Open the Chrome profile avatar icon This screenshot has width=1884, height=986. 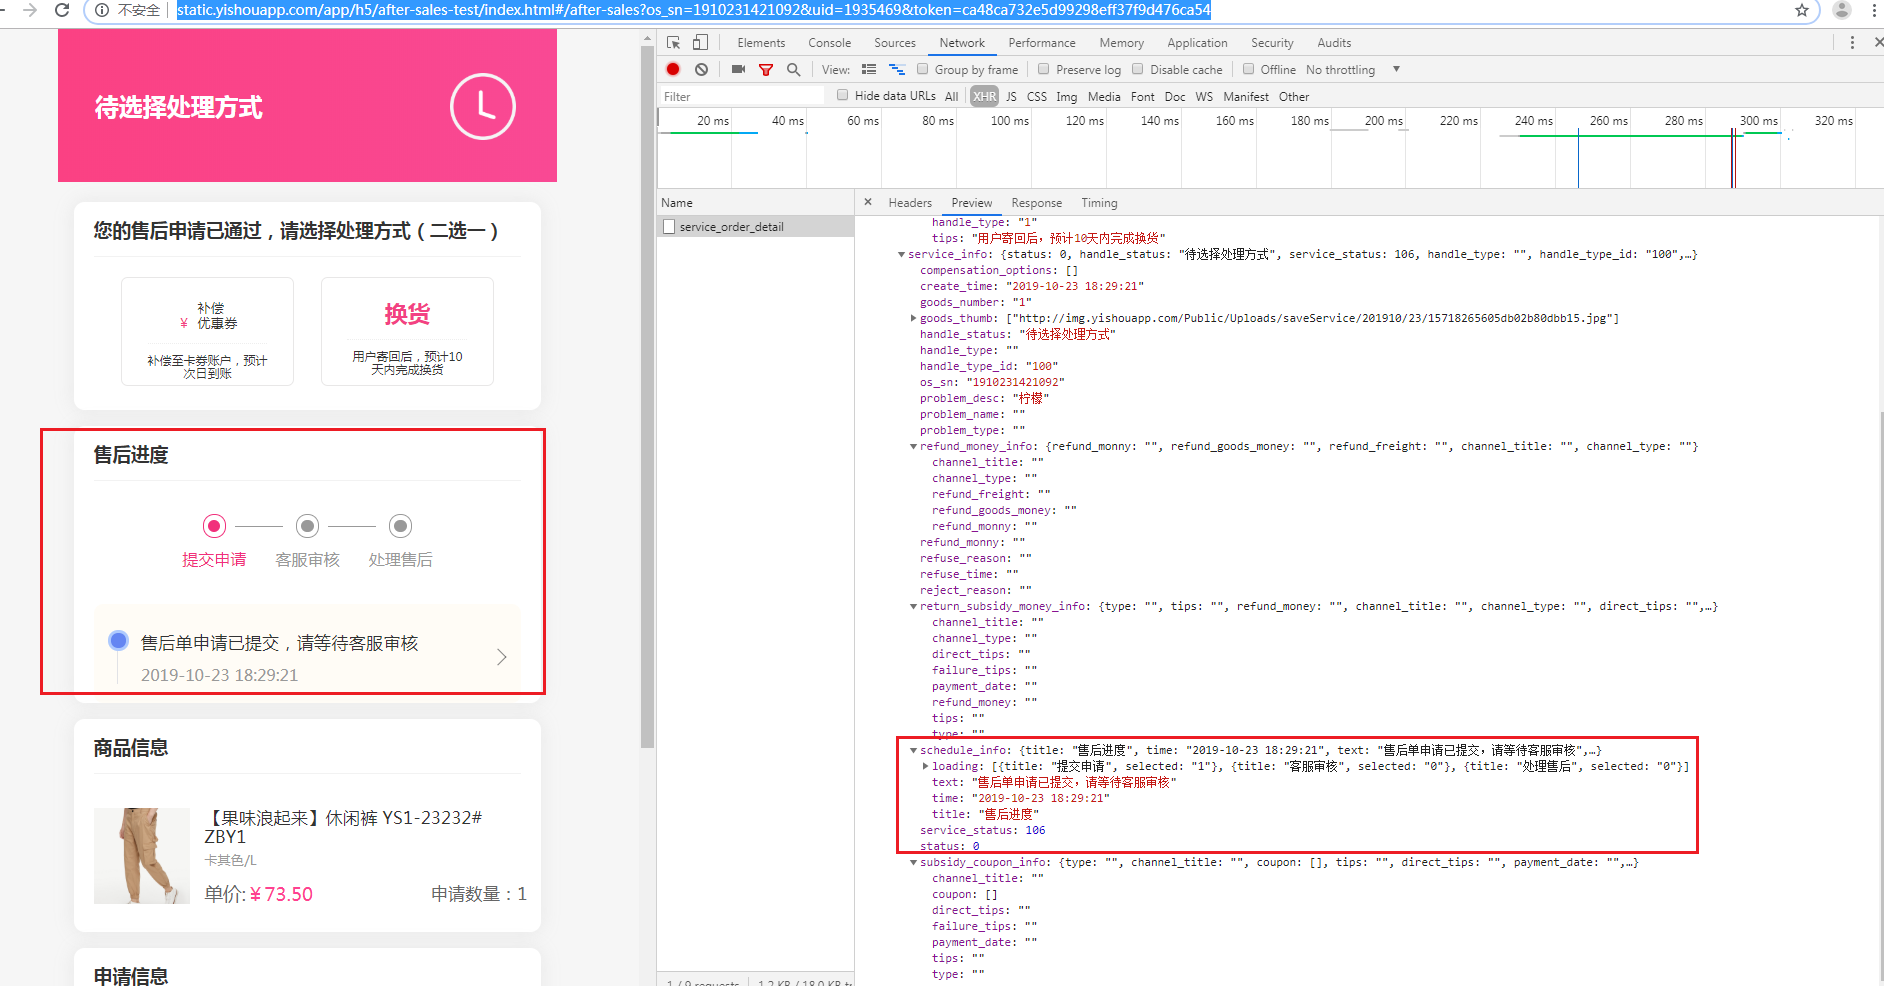tap(1841, 10)
